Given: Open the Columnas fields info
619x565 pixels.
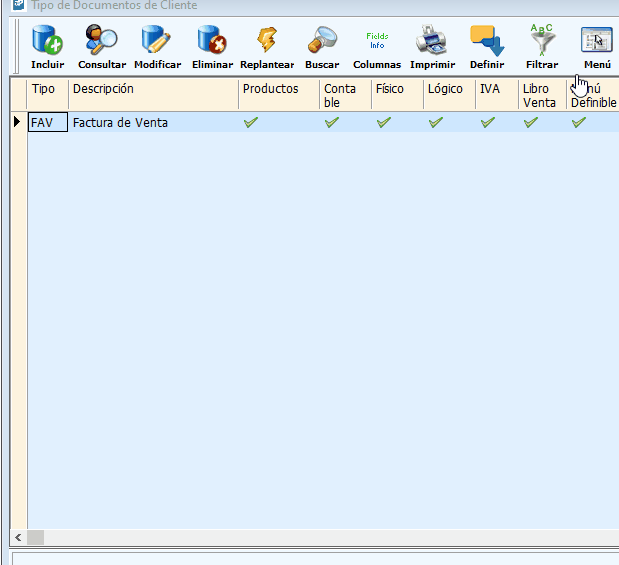Looking at the screenshot, I should click(377, 47).
